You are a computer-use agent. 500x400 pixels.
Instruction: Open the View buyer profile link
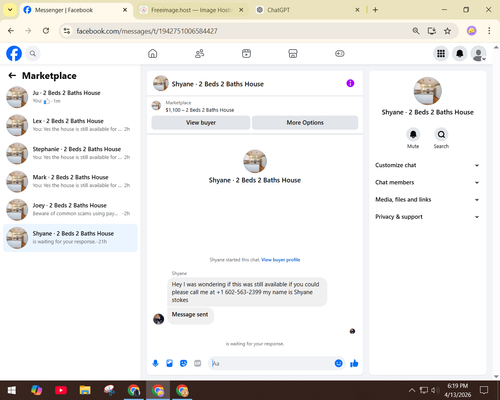click(281, 260)
